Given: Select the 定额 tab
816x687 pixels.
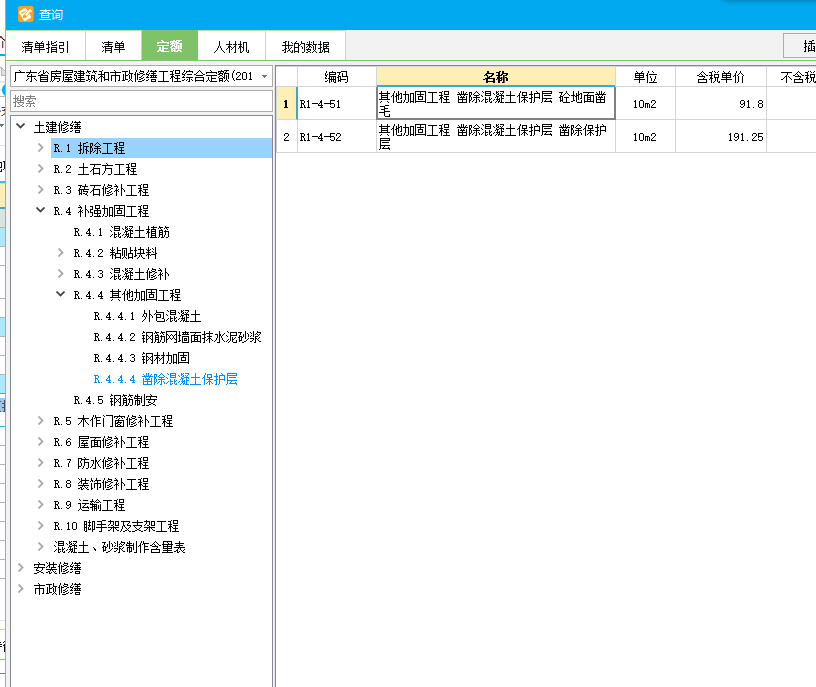Looking at the screenshot, I should (170, 46).
